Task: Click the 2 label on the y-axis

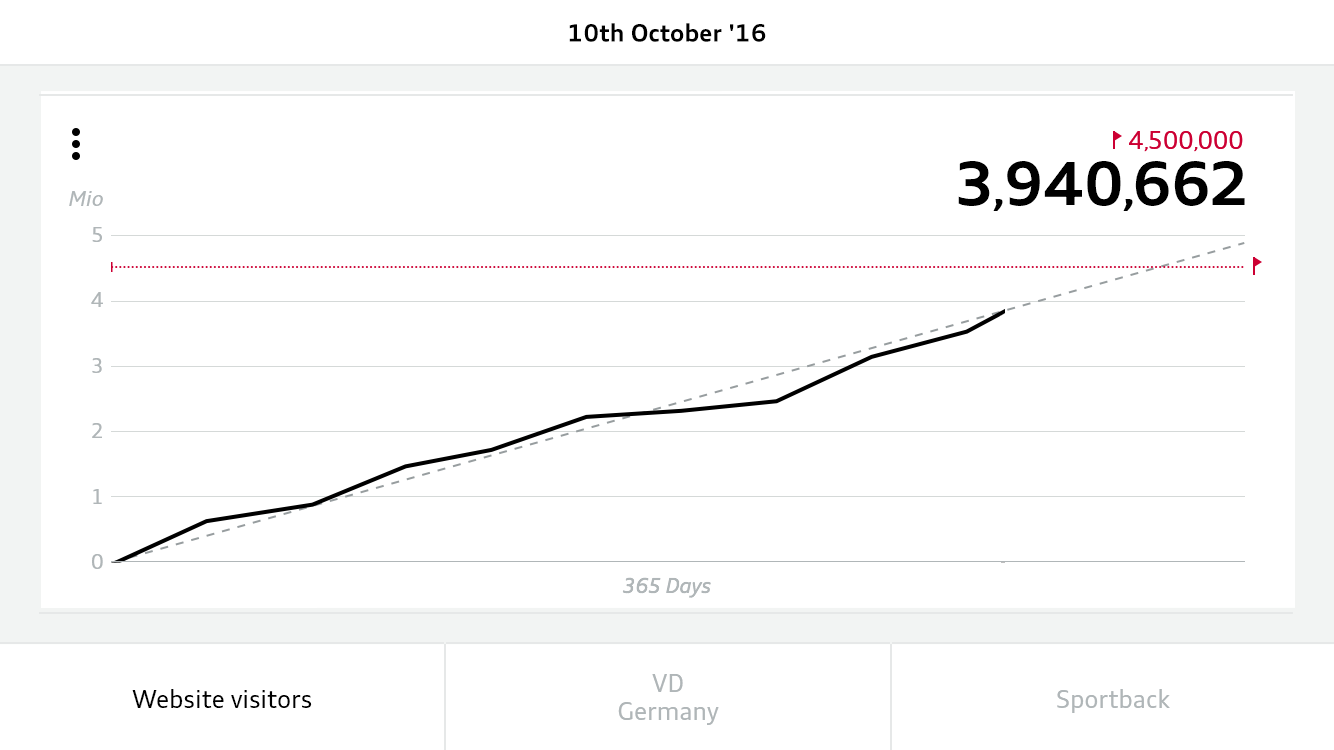Action: 97,431
